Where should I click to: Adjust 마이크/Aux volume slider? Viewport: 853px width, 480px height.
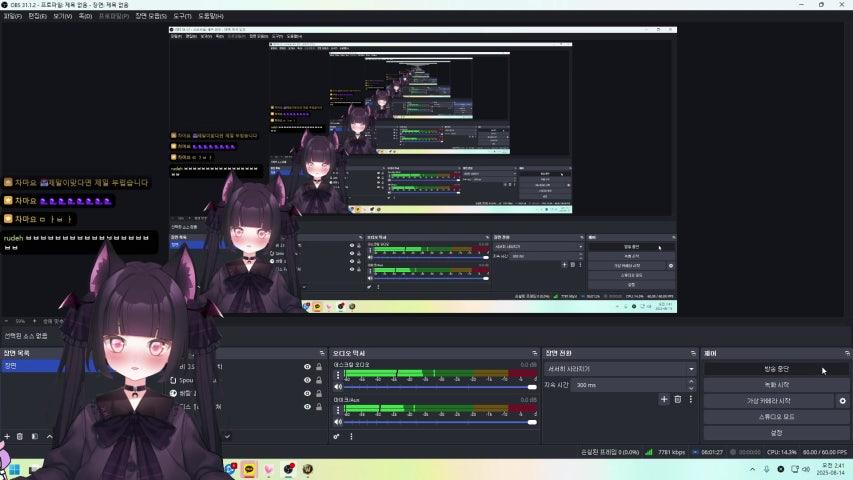pyautogui.click(x=440, y=422)
